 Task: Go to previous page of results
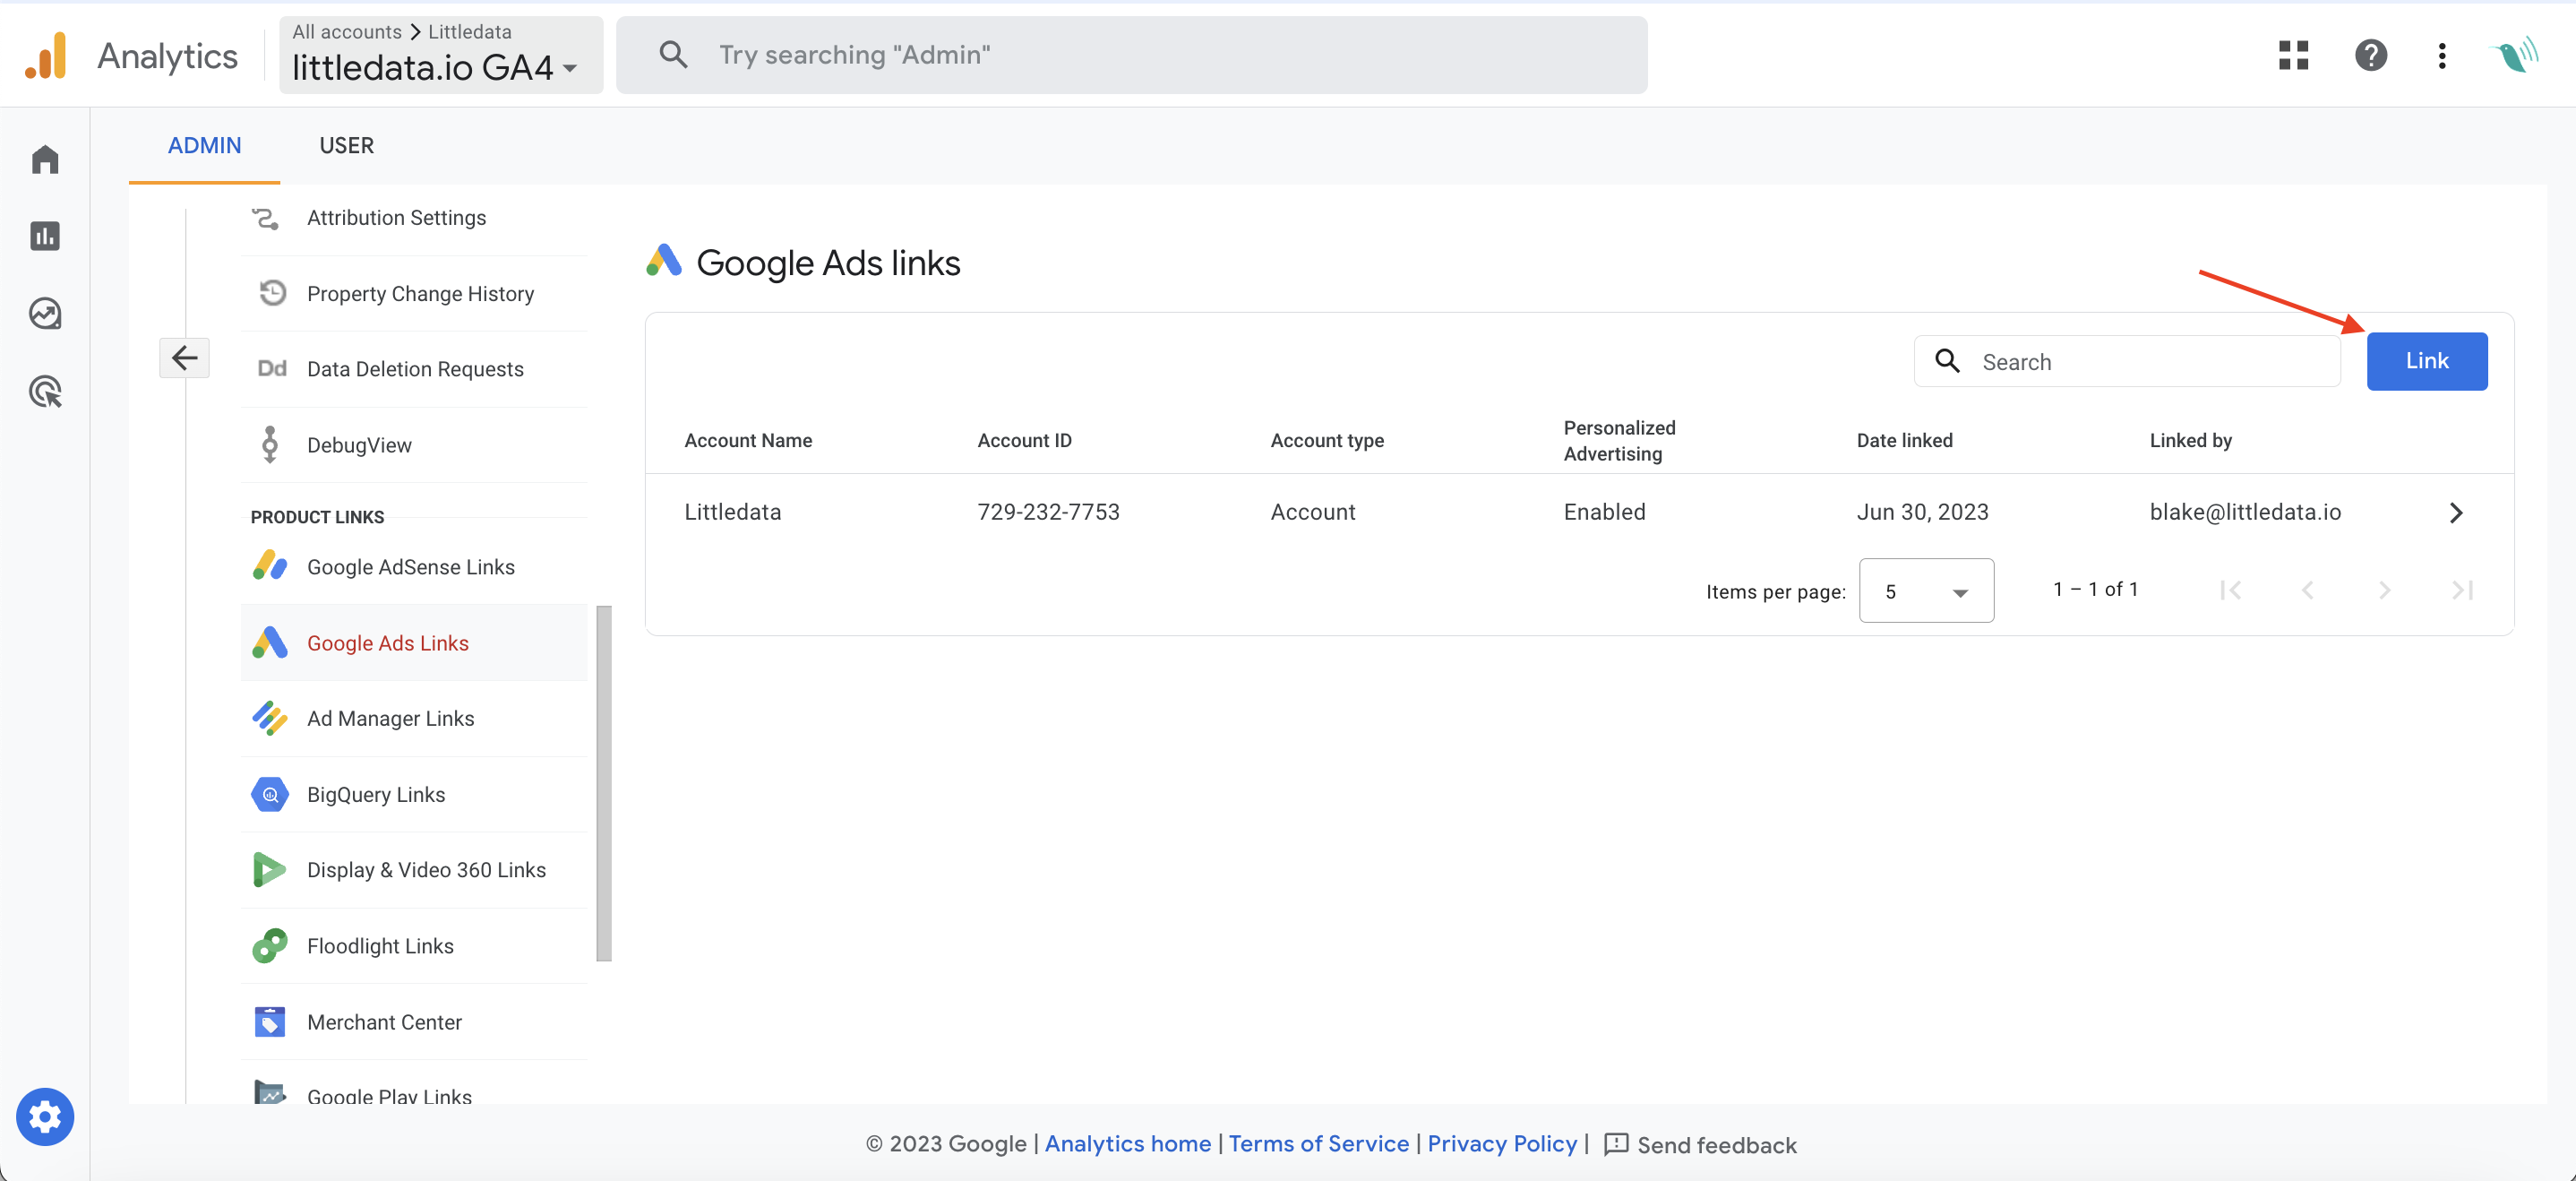pos(2307,590)
